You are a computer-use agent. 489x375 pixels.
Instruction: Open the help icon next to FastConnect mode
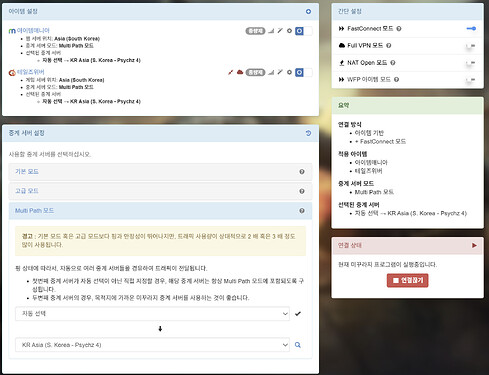point(399,29)
